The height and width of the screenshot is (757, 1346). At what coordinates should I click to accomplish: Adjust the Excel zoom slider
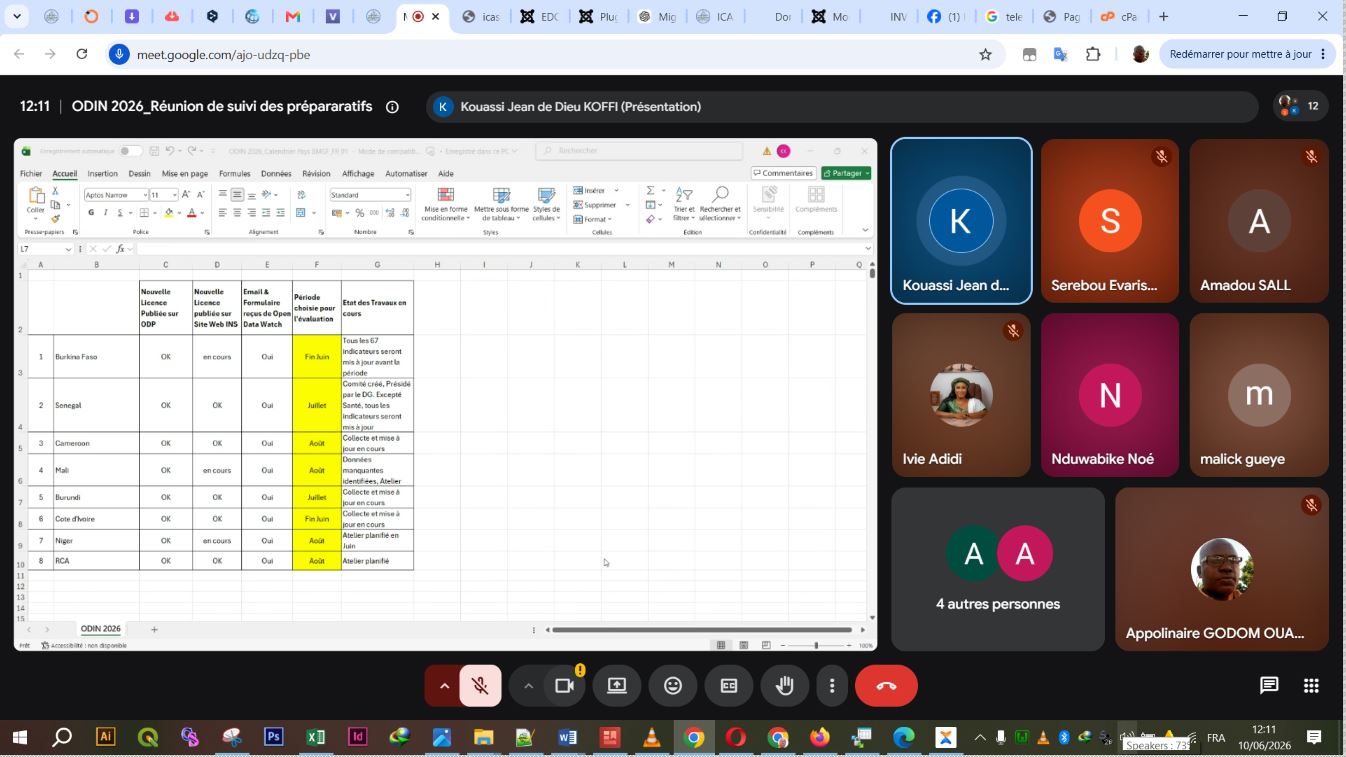coord(816,645)
